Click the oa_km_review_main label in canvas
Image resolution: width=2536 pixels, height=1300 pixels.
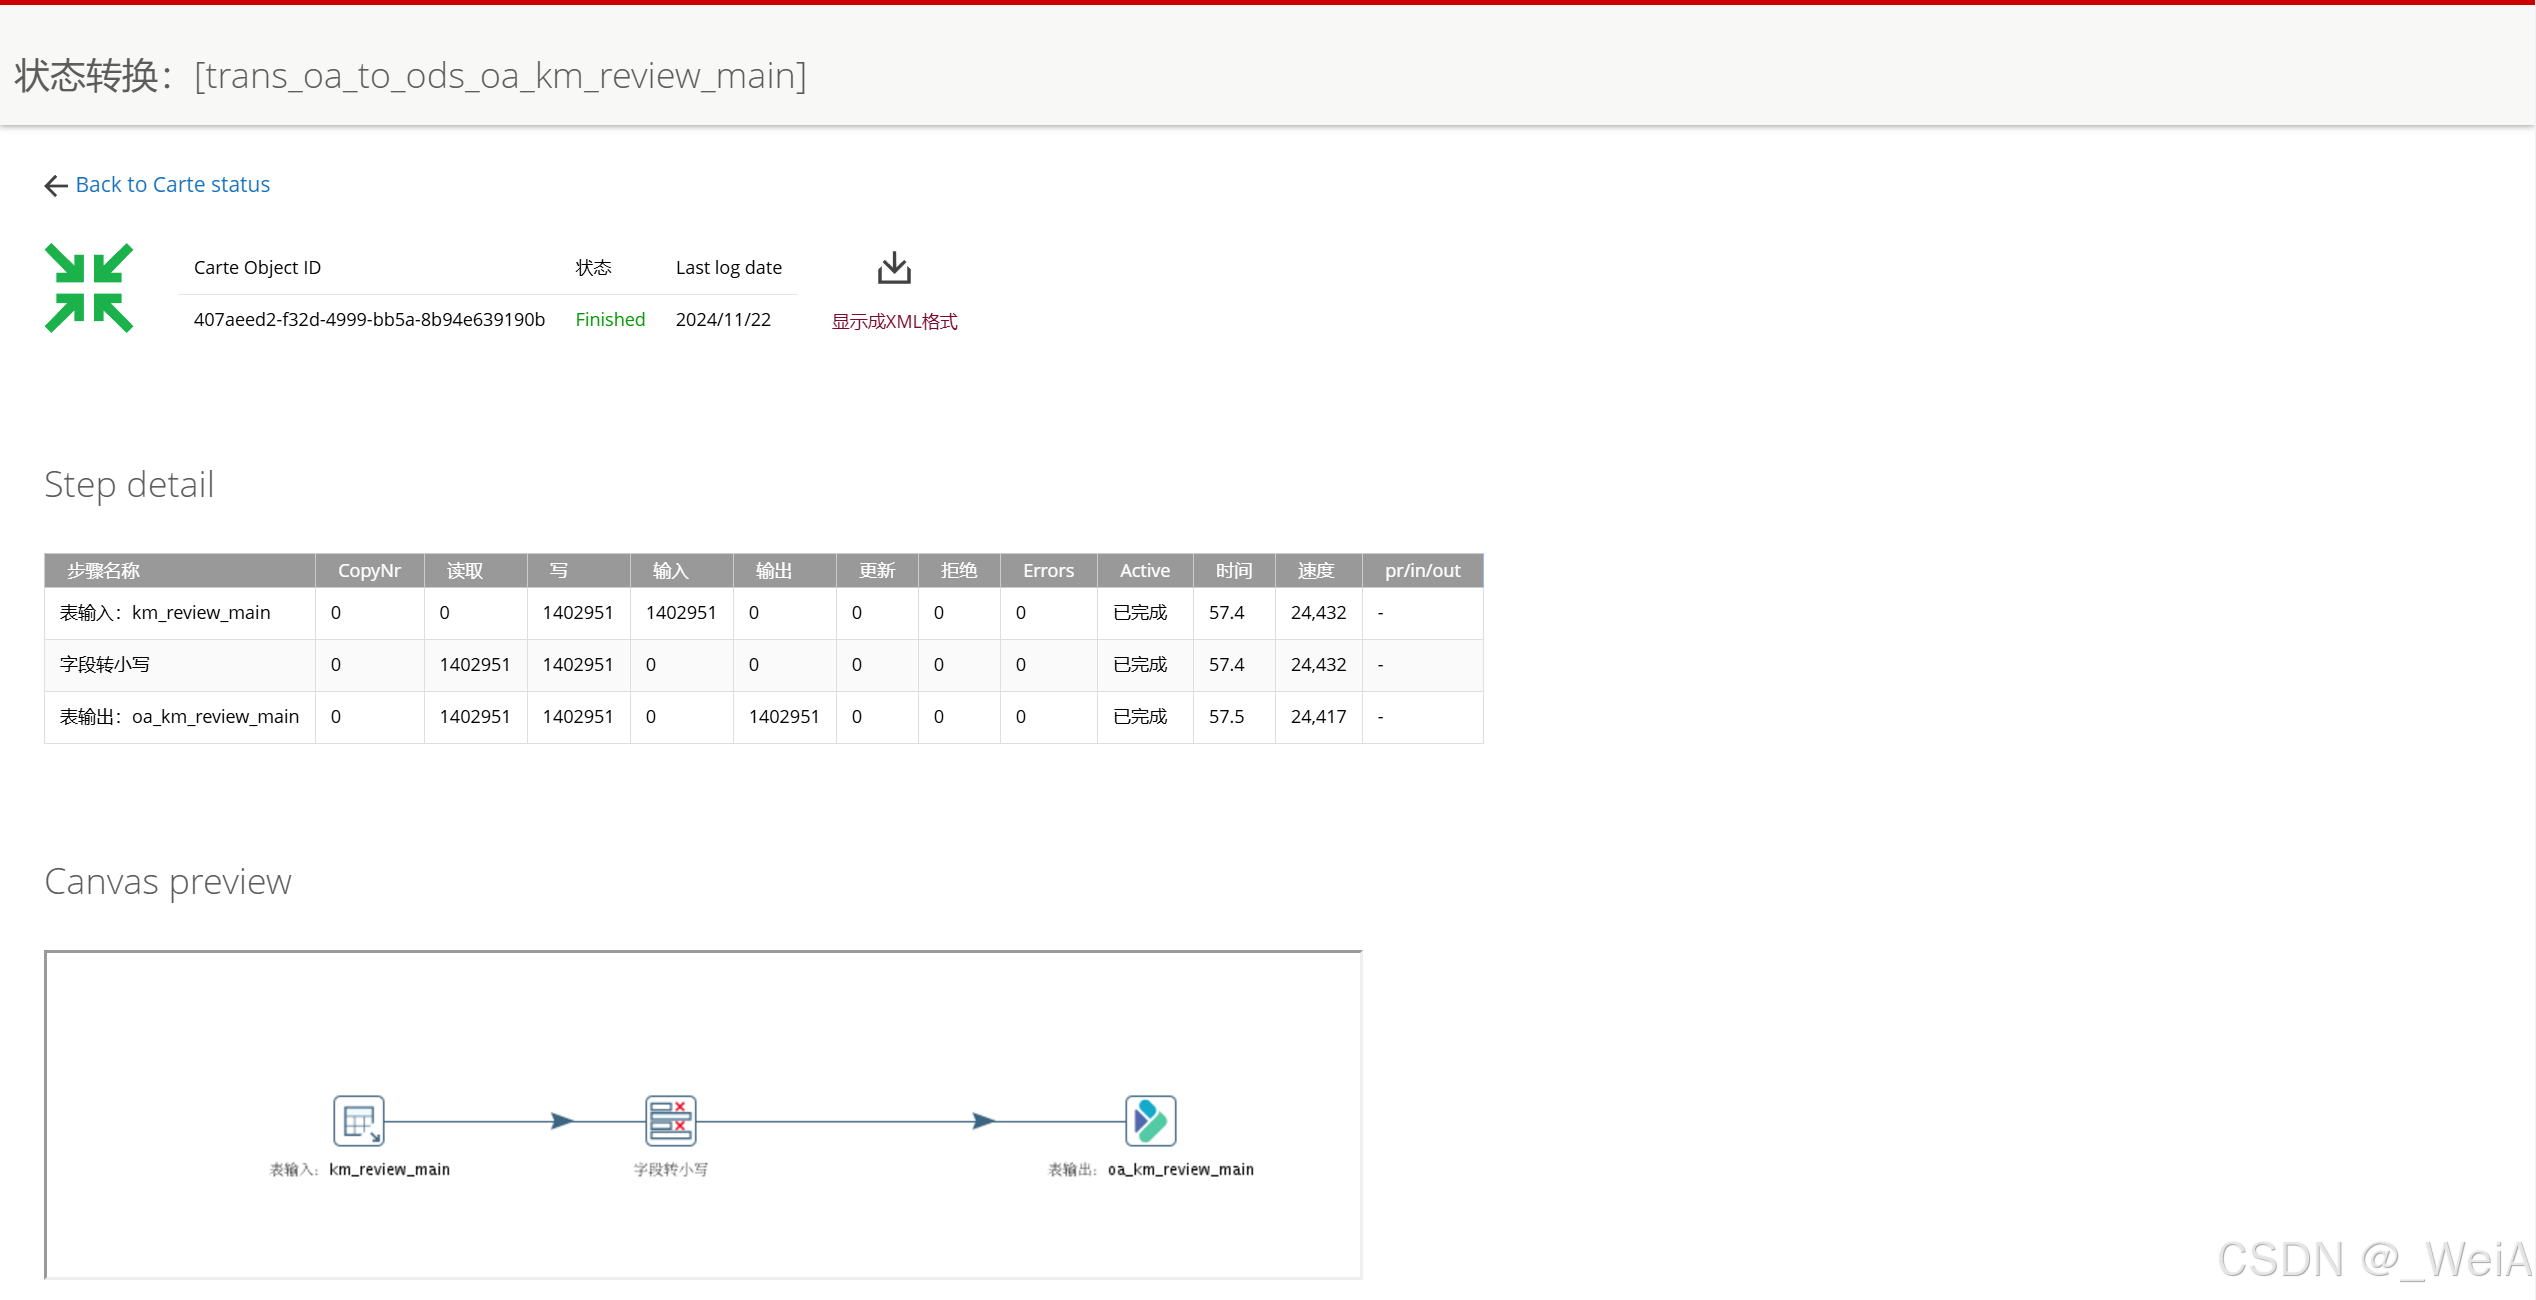(x=1180, y=1170)
